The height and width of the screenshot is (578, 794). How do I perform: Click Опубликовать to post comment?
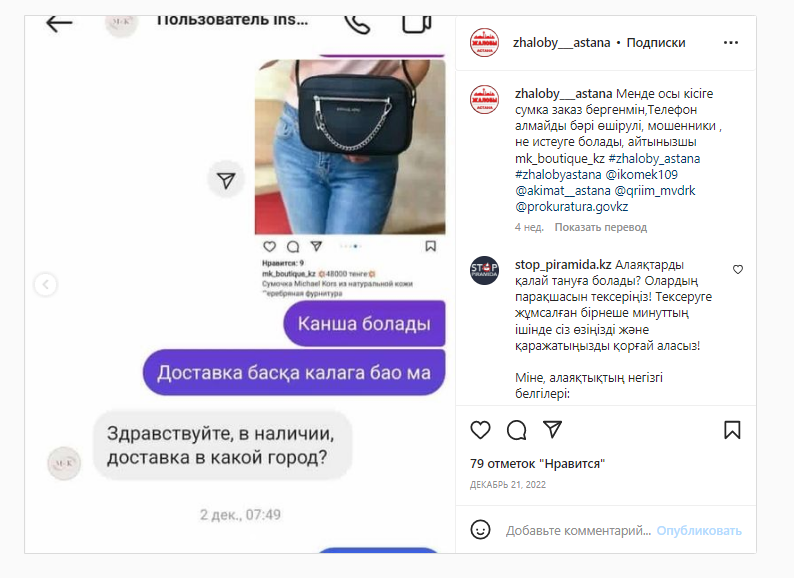point(699,530)
